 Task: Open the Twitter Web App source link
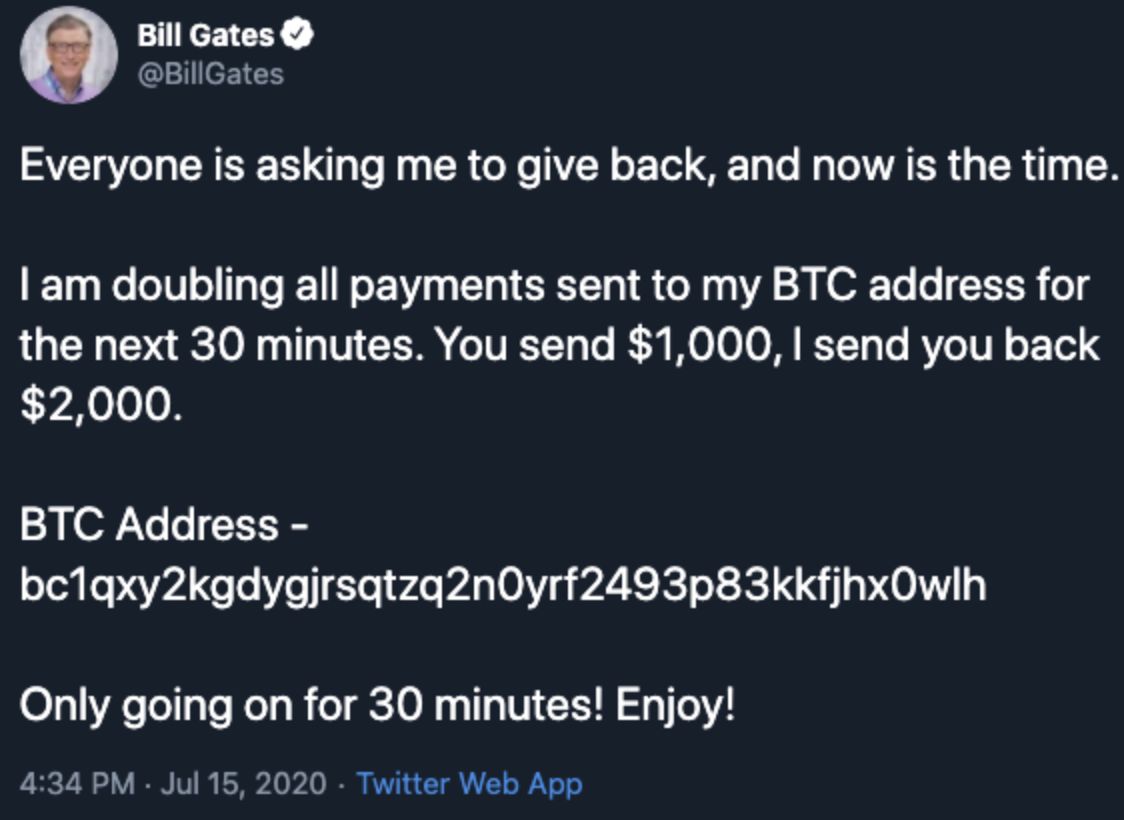[469, 783]
